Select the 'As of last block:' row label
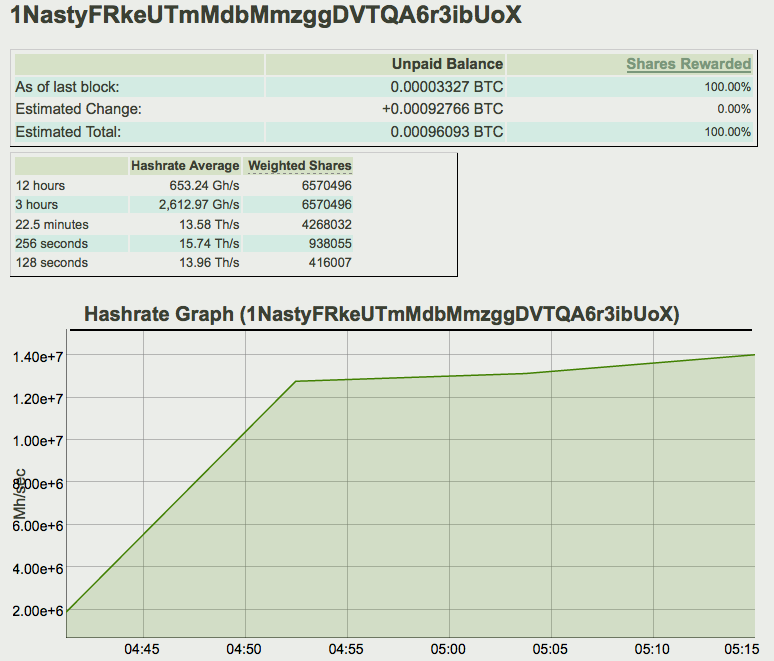 click(x=68, y=87)
